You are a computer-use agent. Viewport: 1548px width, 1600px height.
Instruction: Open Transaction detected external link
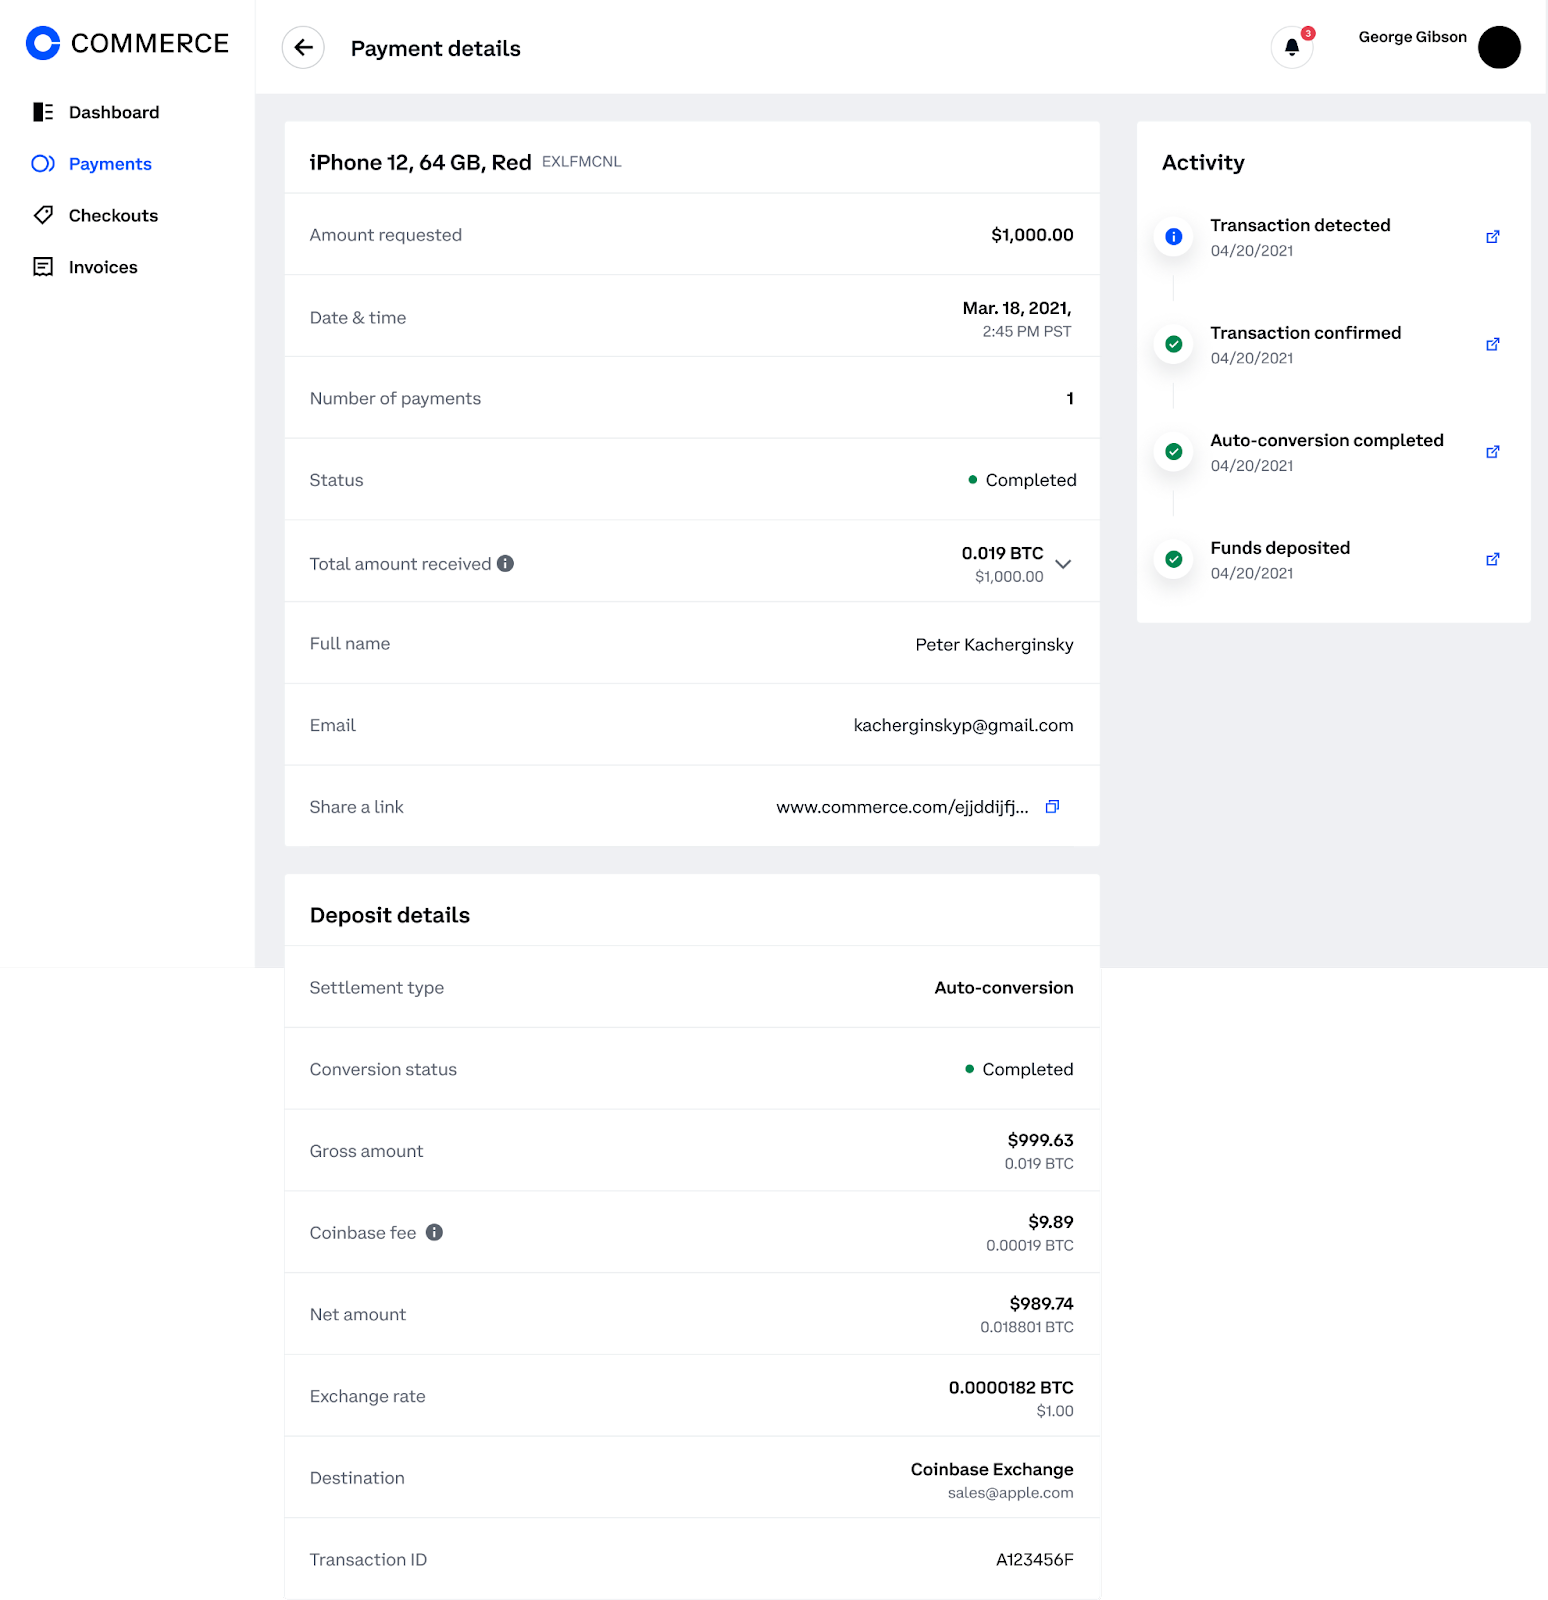tap(1492, 237)
